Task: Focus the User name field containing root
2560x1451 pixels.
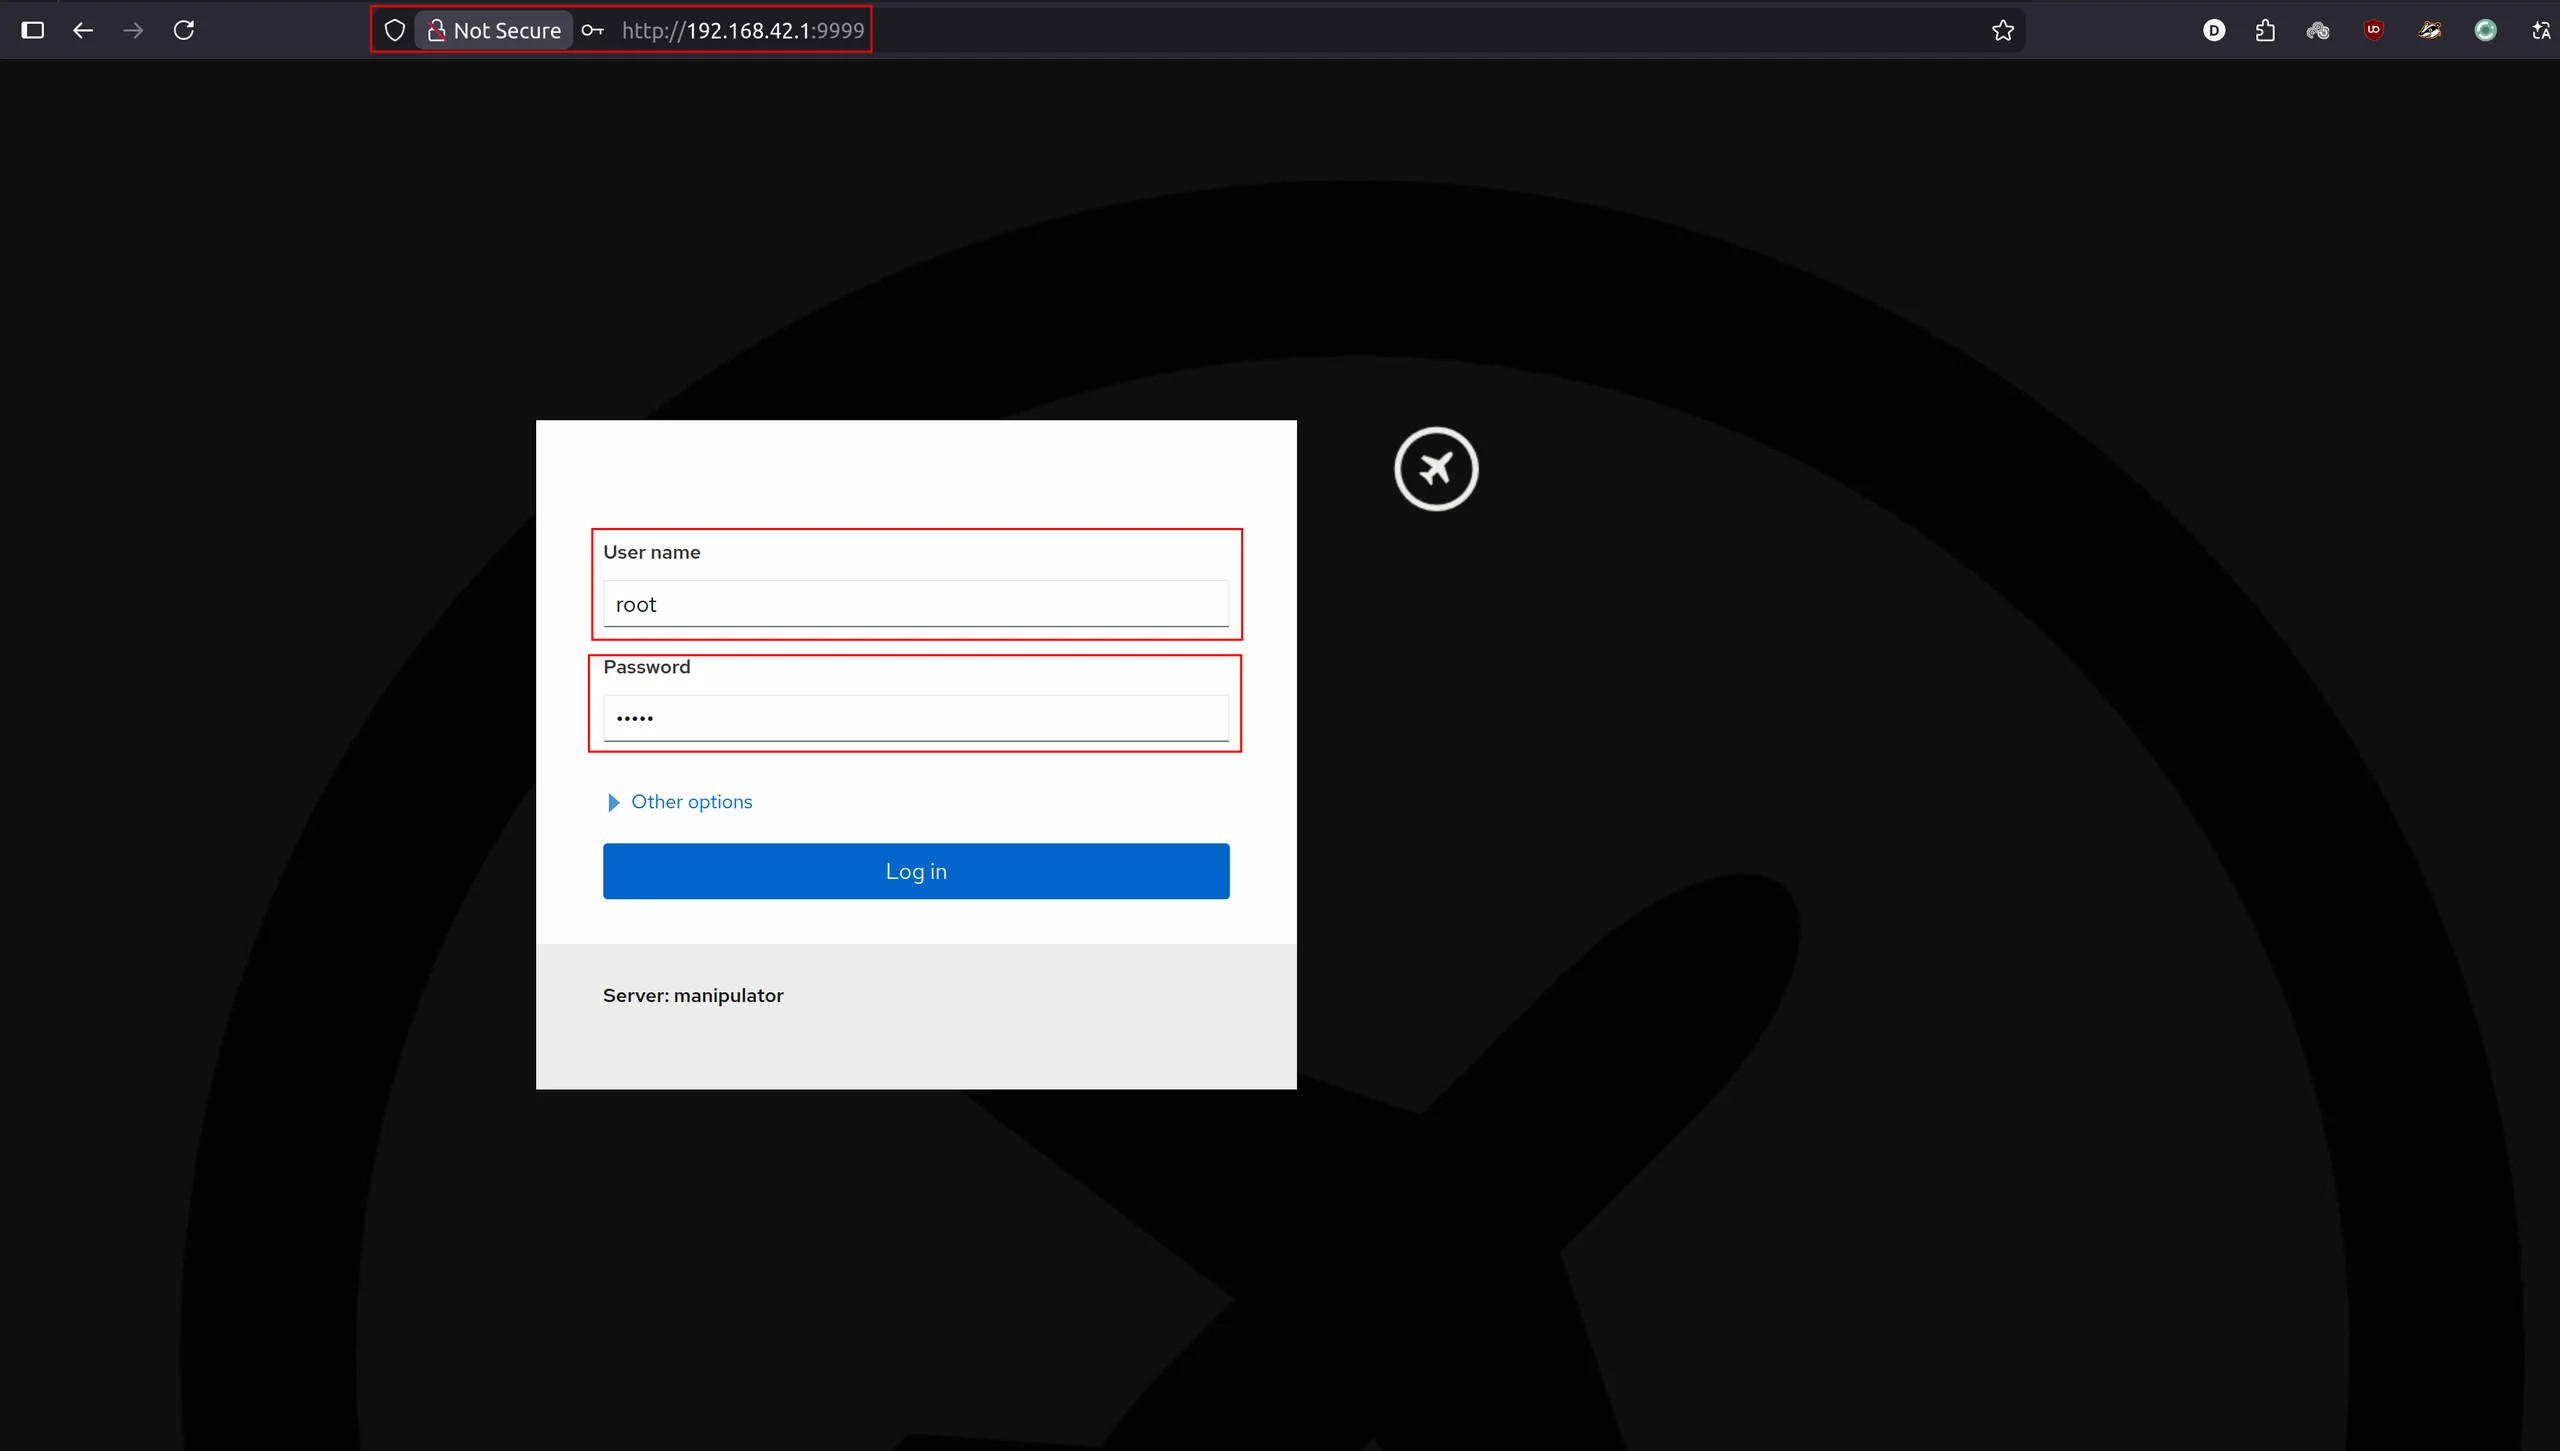Action: 916,604
